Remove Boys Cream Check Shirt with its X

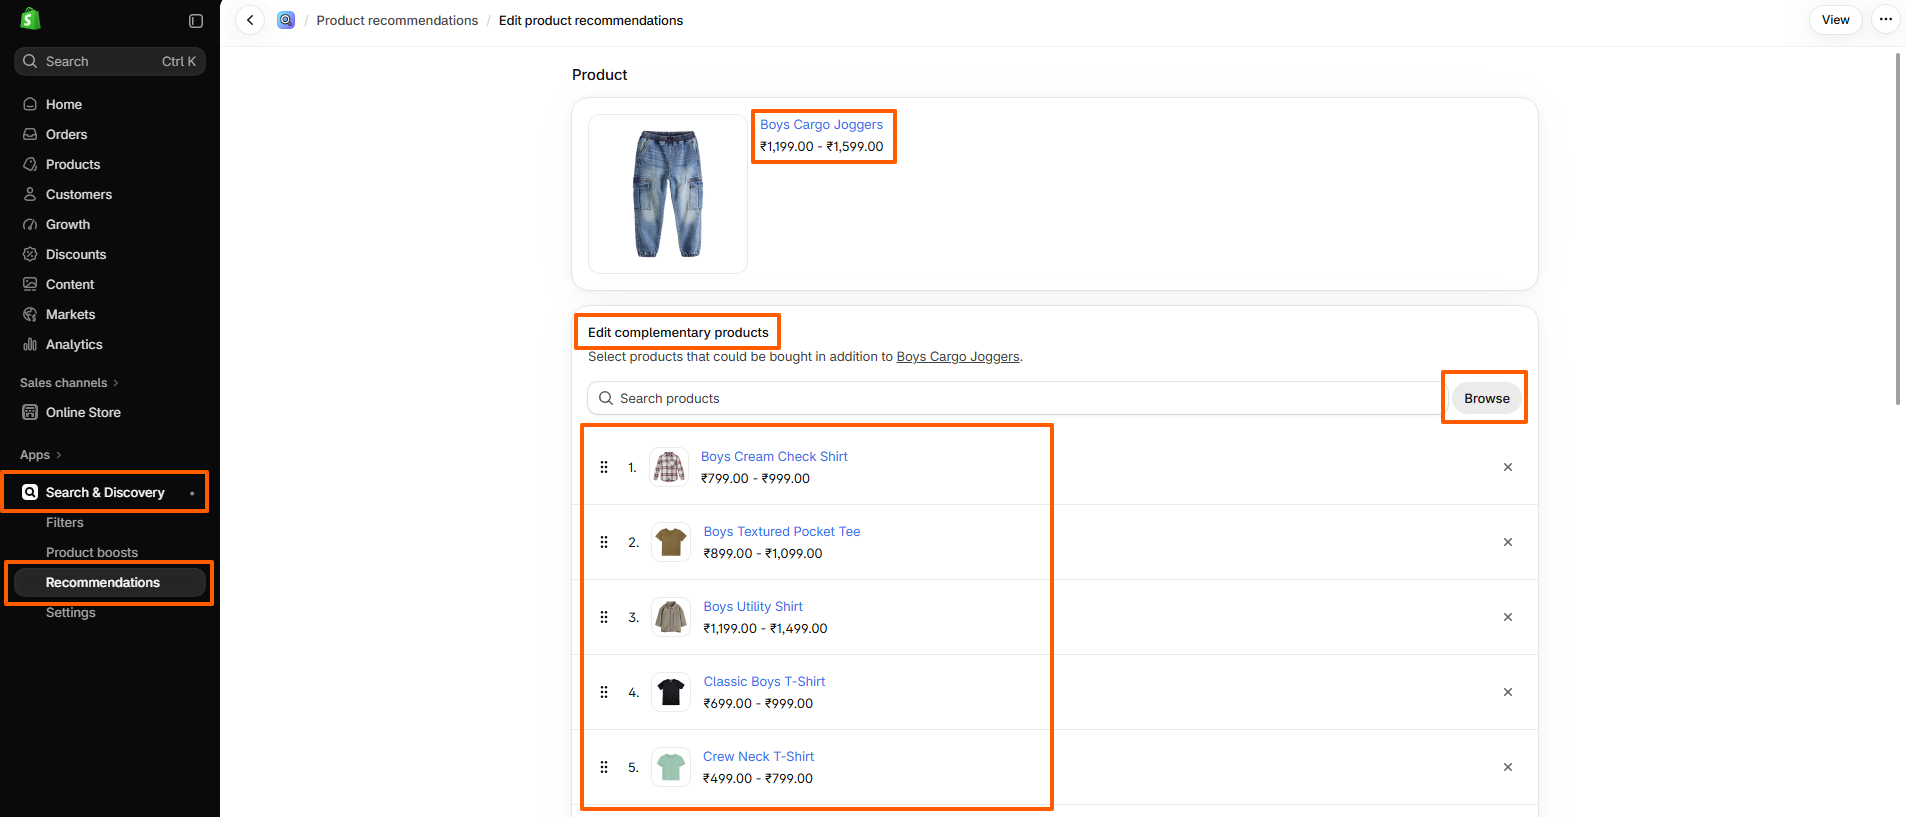[1508, 467]
